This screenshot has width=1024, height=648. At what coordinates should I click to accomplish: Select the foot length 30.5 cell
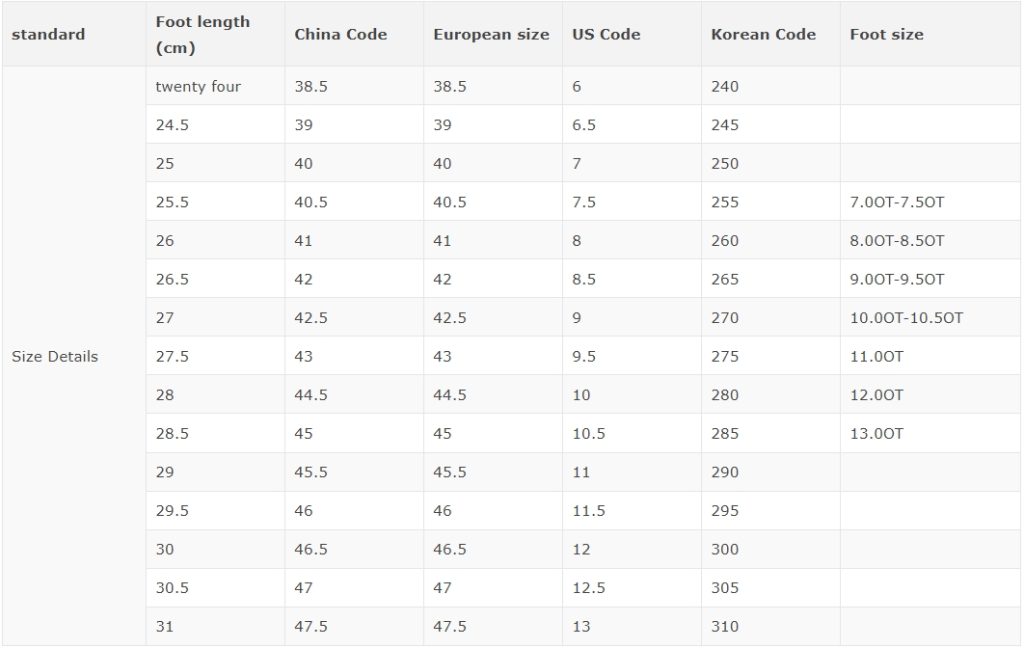point(215,588)
